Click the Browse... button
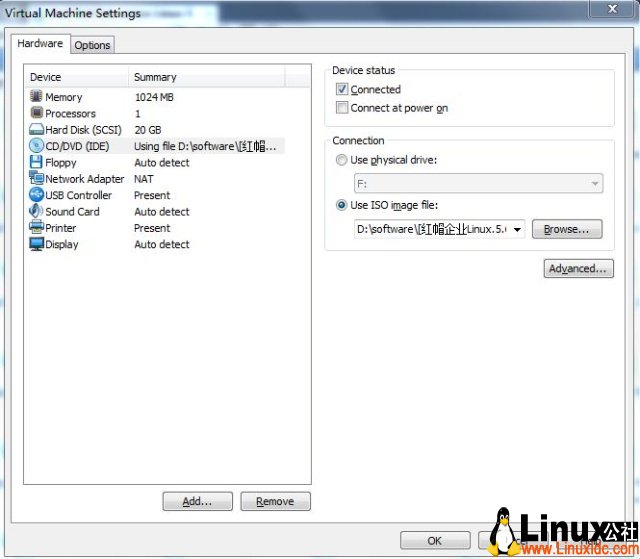 click(x=566, y=229)
